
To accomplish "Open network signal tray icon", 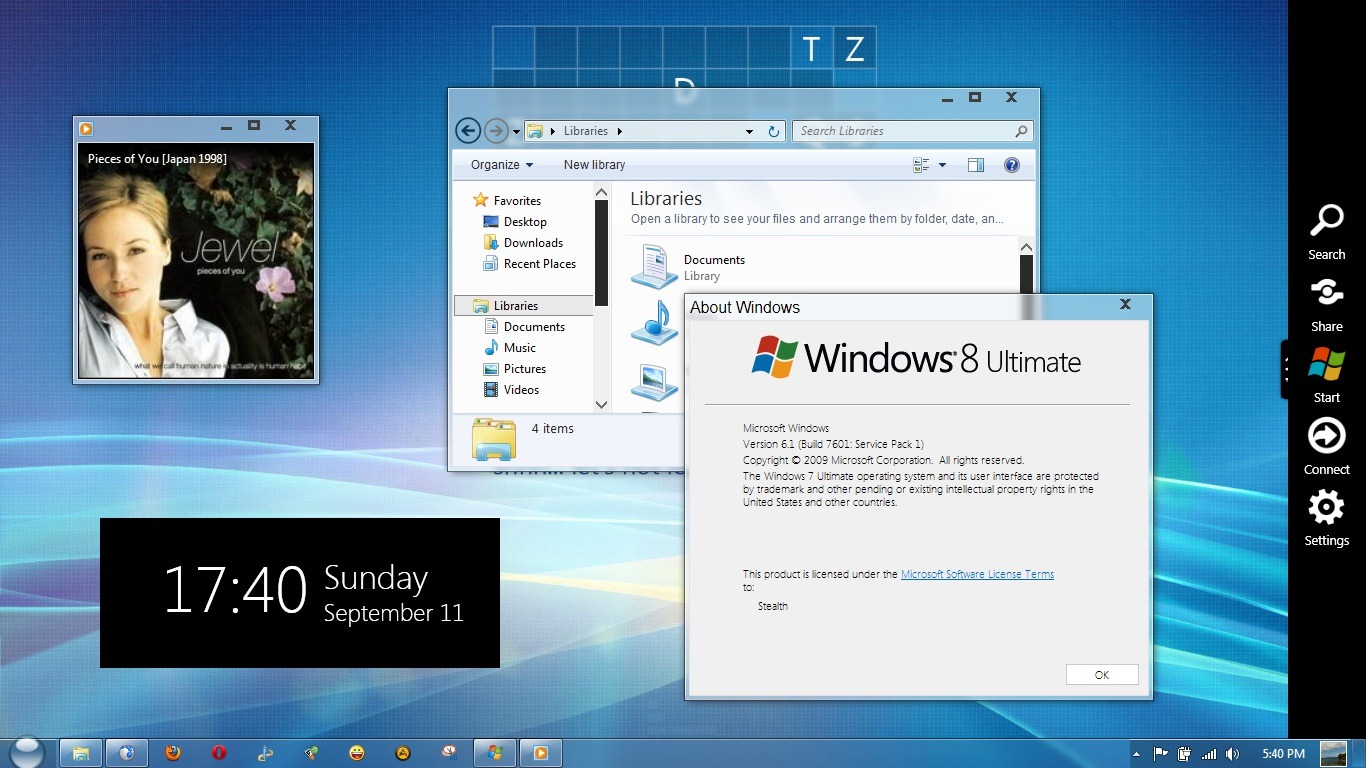I will point(1209,754).
